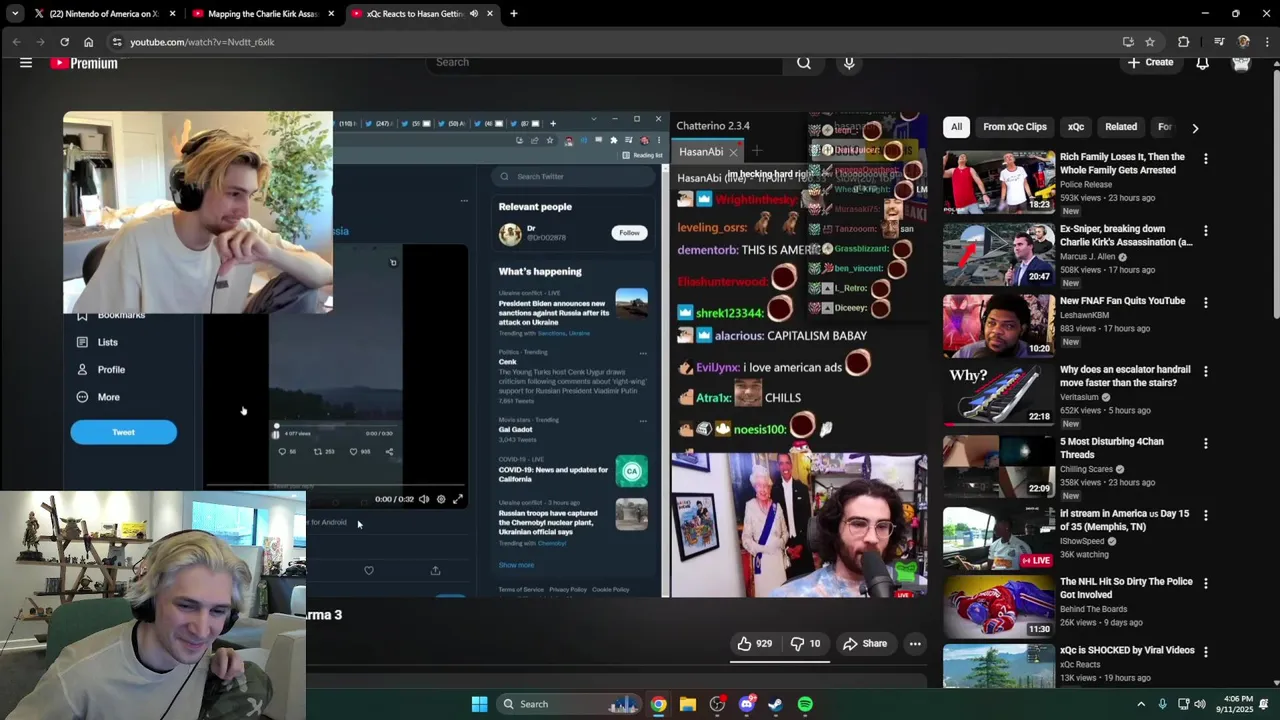The width and height of the screenshot is (1280, 720).
Task: Select the From xQc Clips chip
Action: tap(1015, 127)
